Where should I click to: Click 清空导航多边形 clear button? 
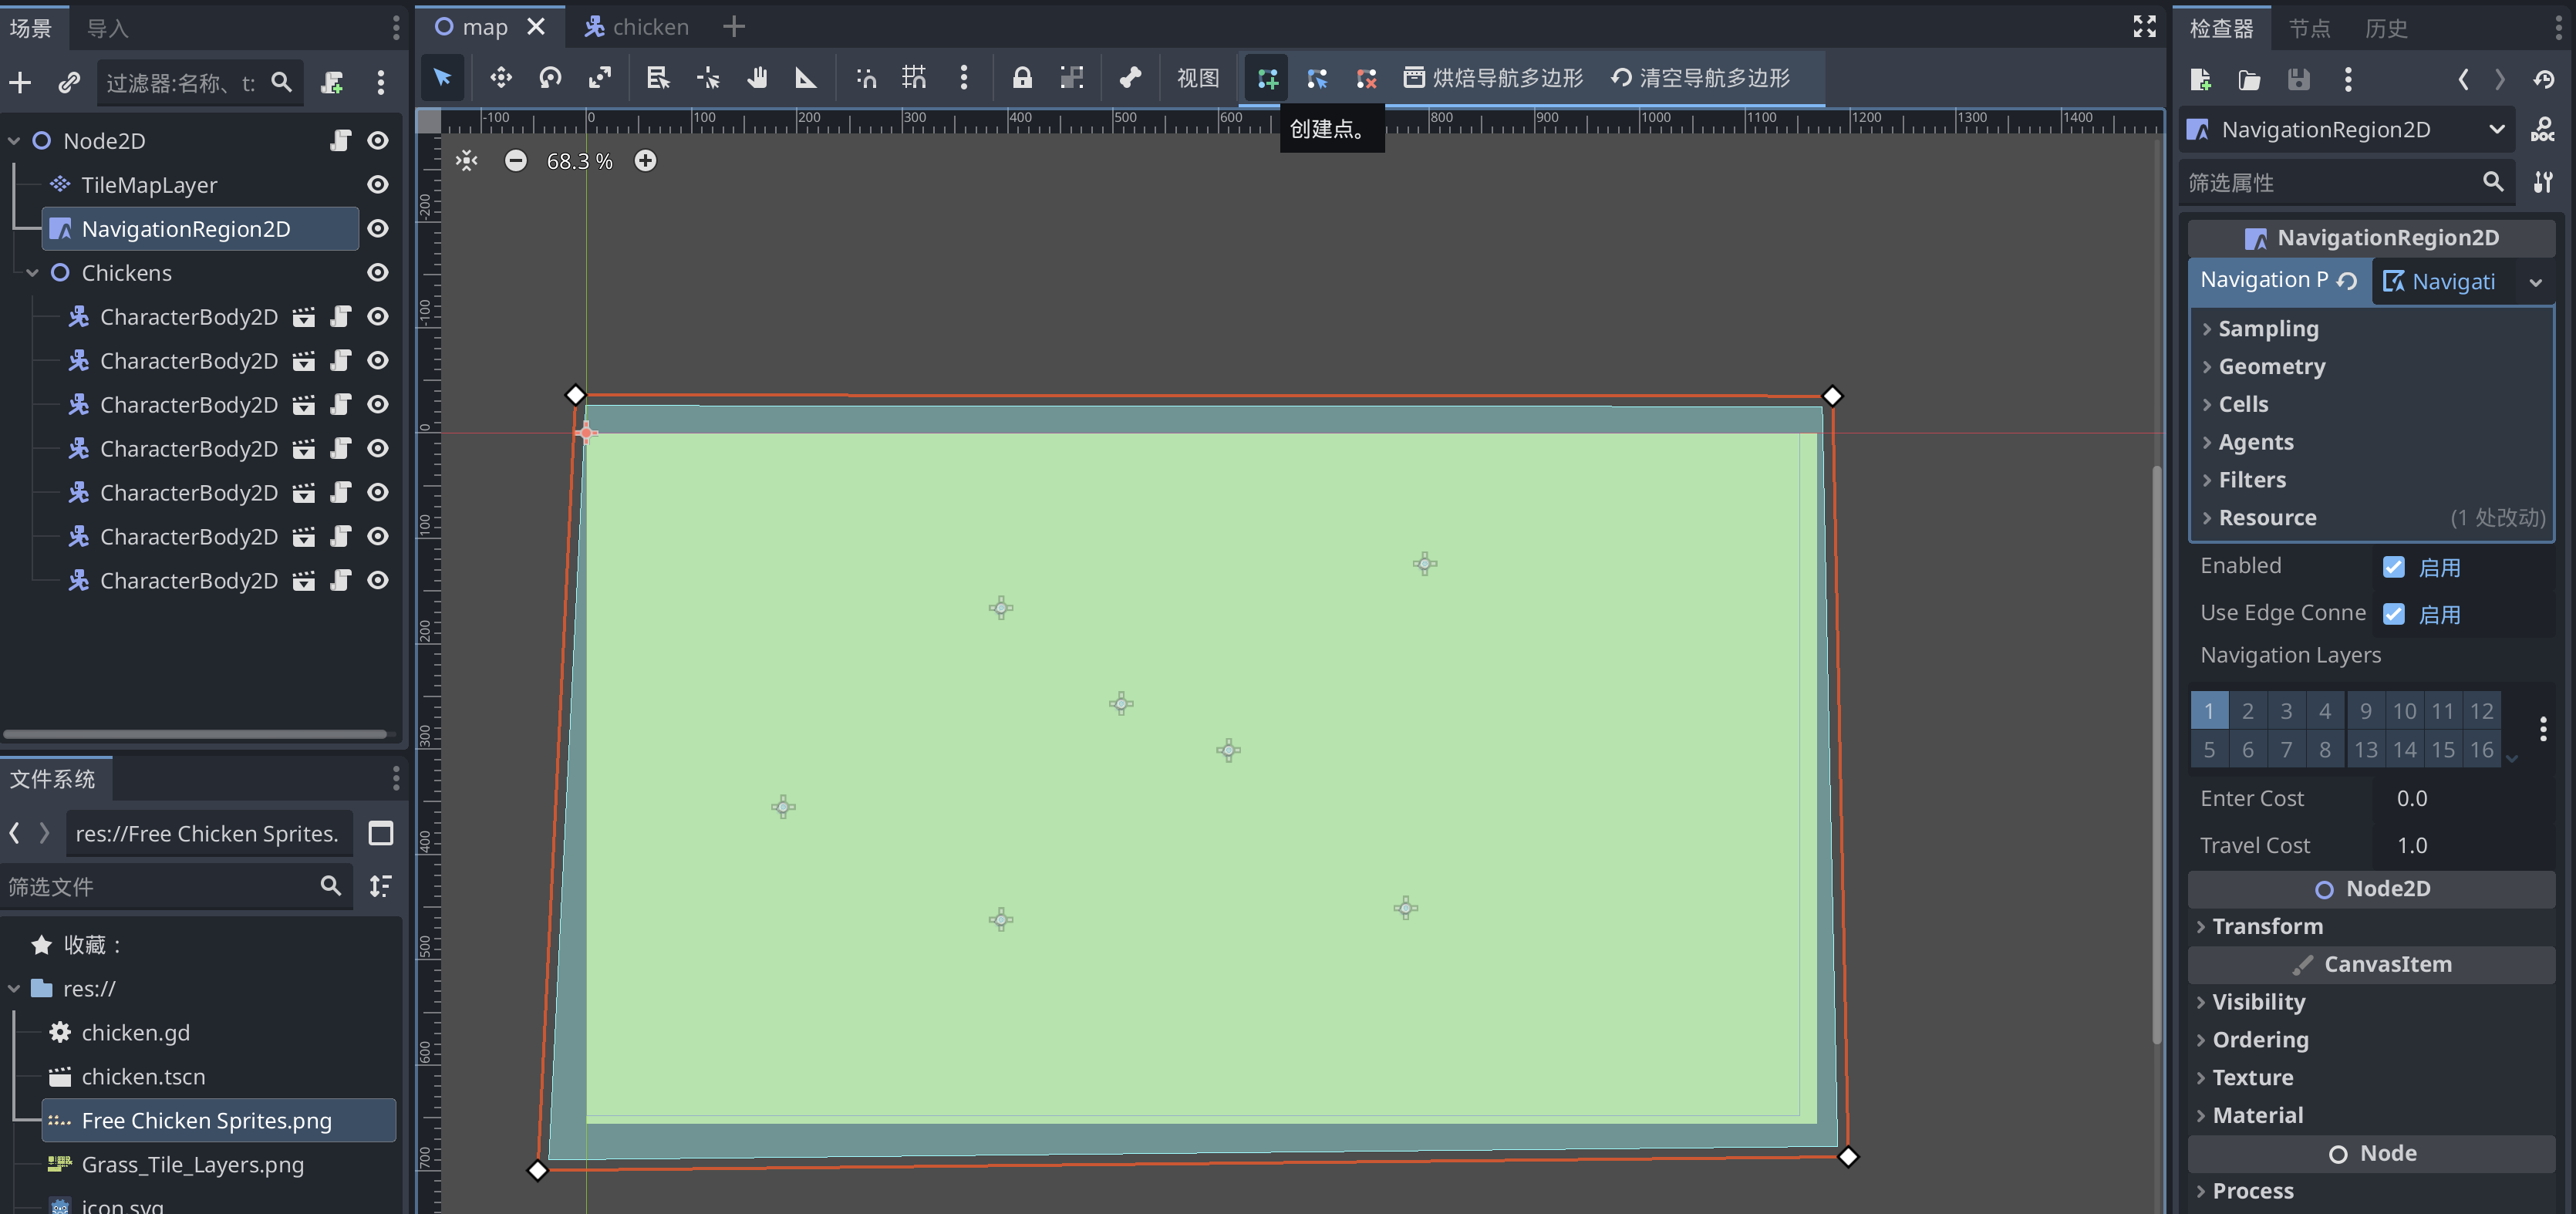[1700, 78]
